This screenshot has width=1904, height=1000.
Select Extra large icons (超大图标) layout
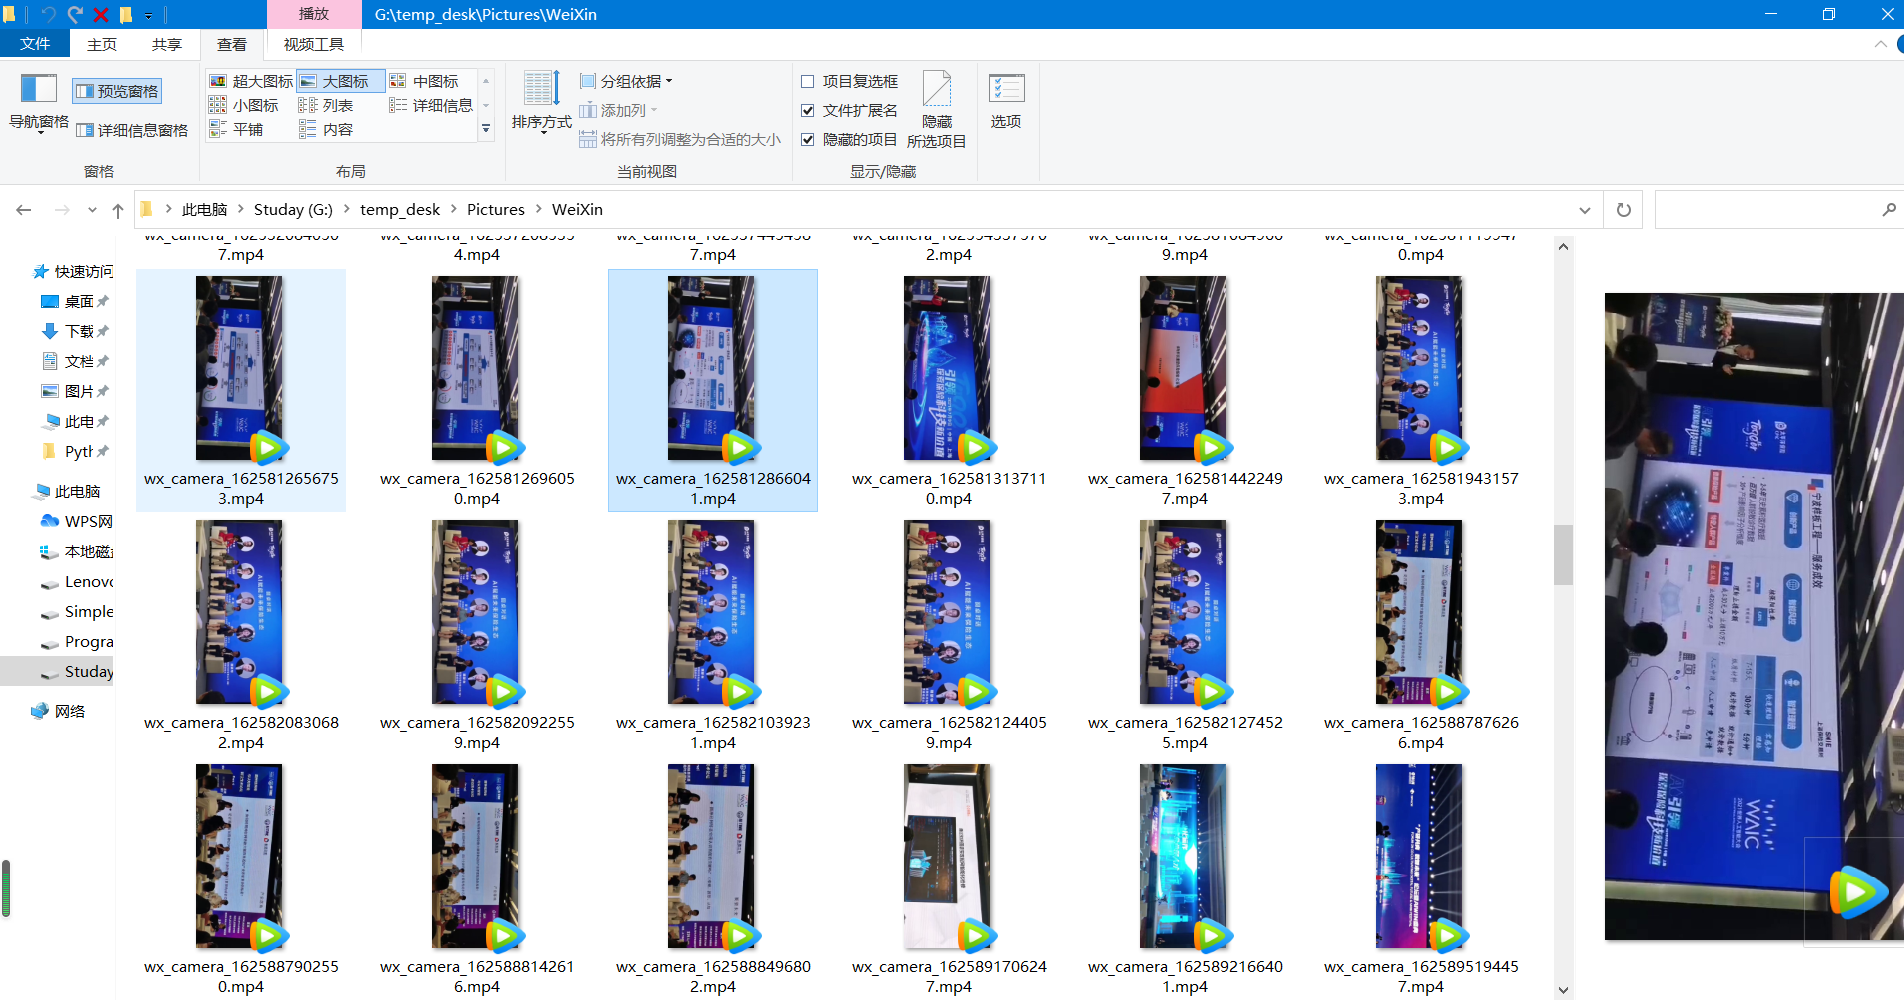point(251,81)
